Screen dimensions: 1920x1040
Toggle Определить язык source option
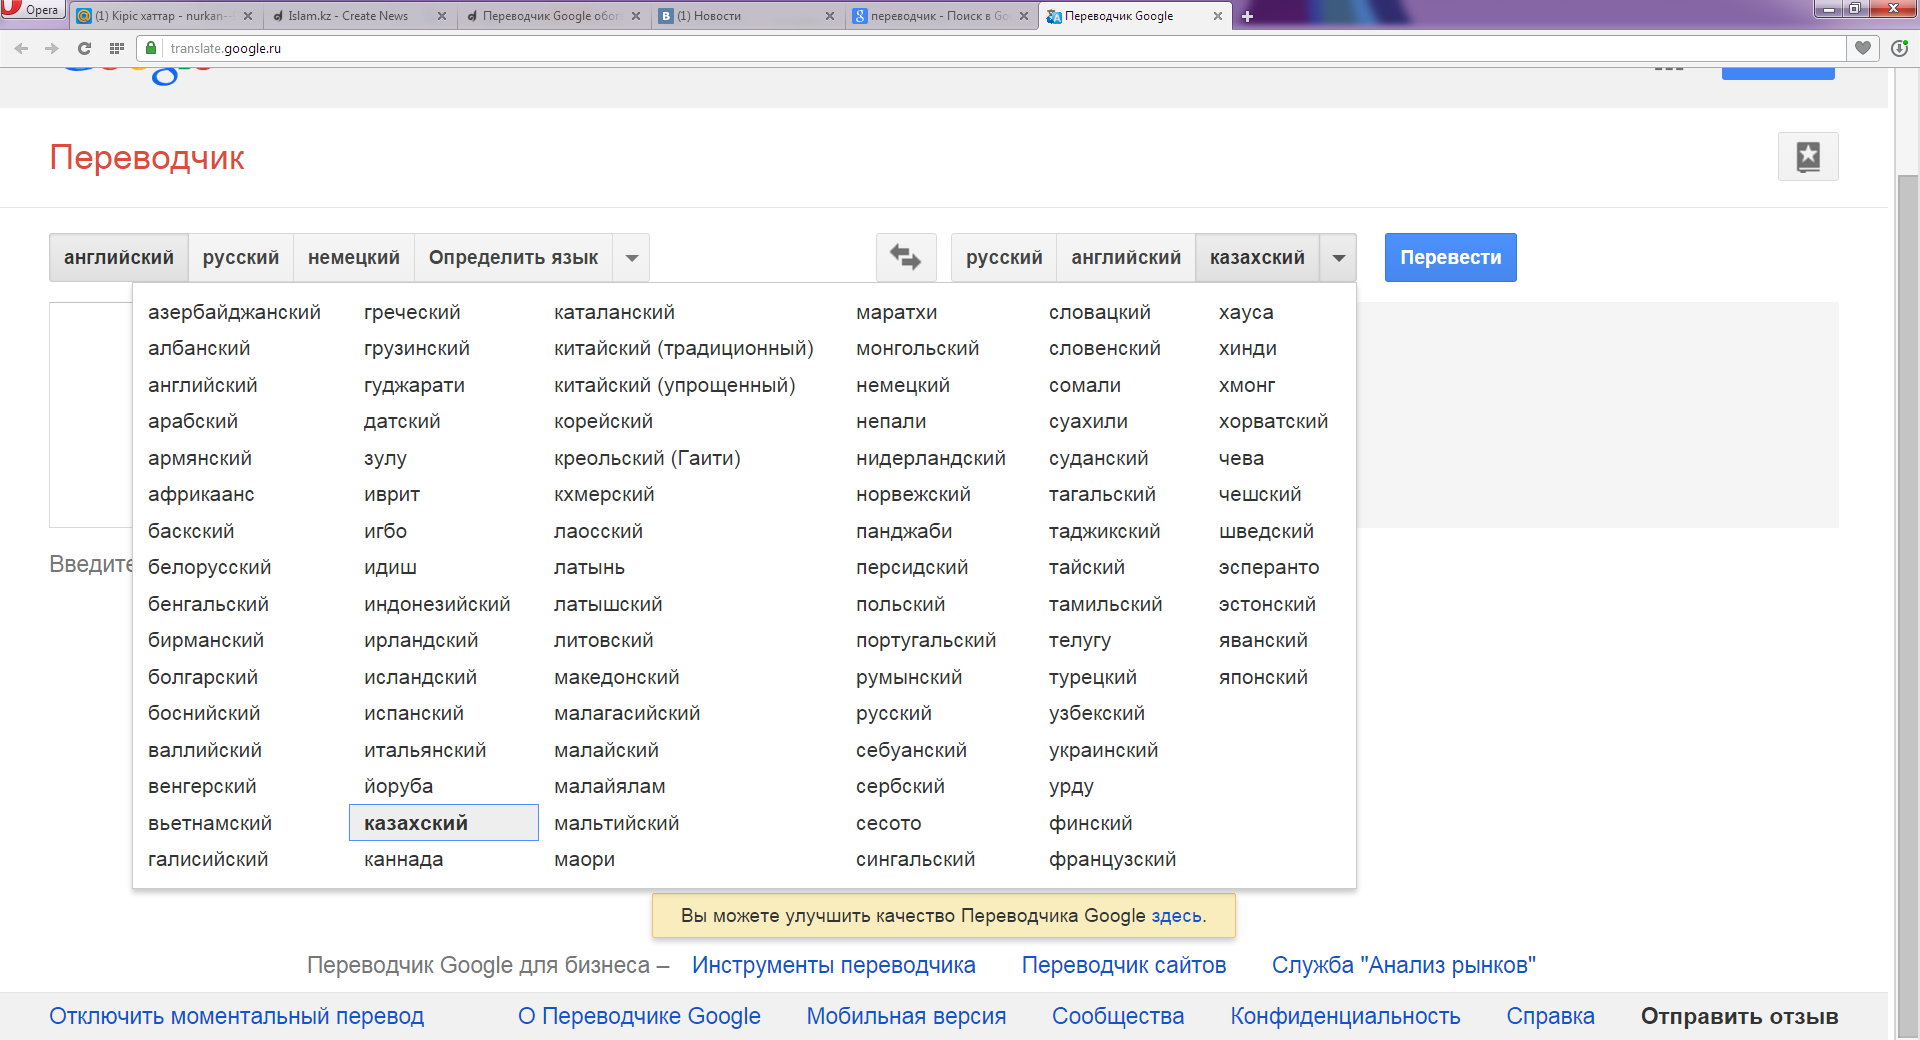[x=513, y=257]
